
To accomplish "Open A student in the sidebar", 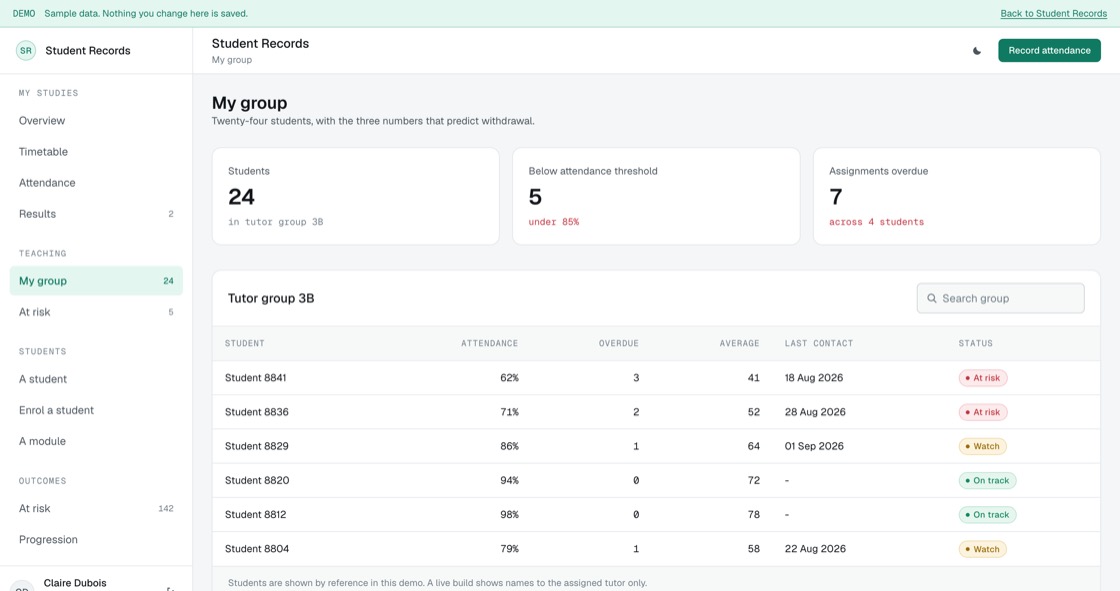I will pos(96,379).
